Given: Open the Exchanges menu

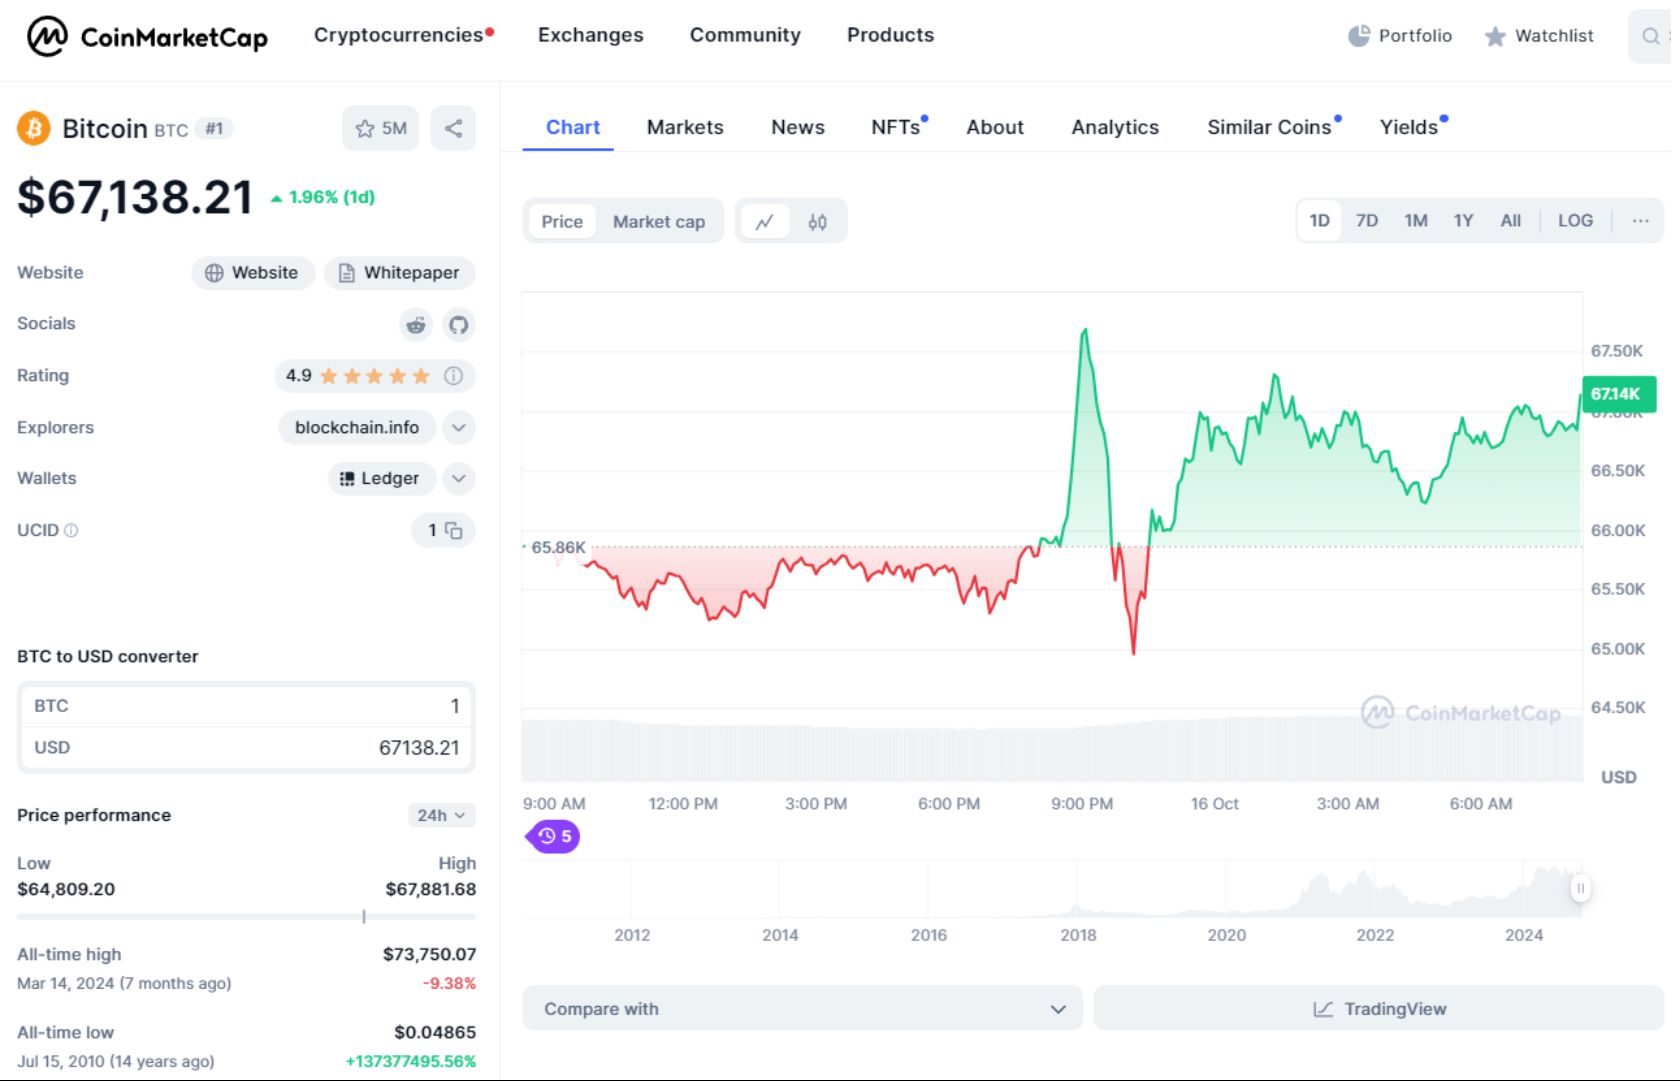Looking at the screenshot, I should pyautogui.click(x=590, y=35).
